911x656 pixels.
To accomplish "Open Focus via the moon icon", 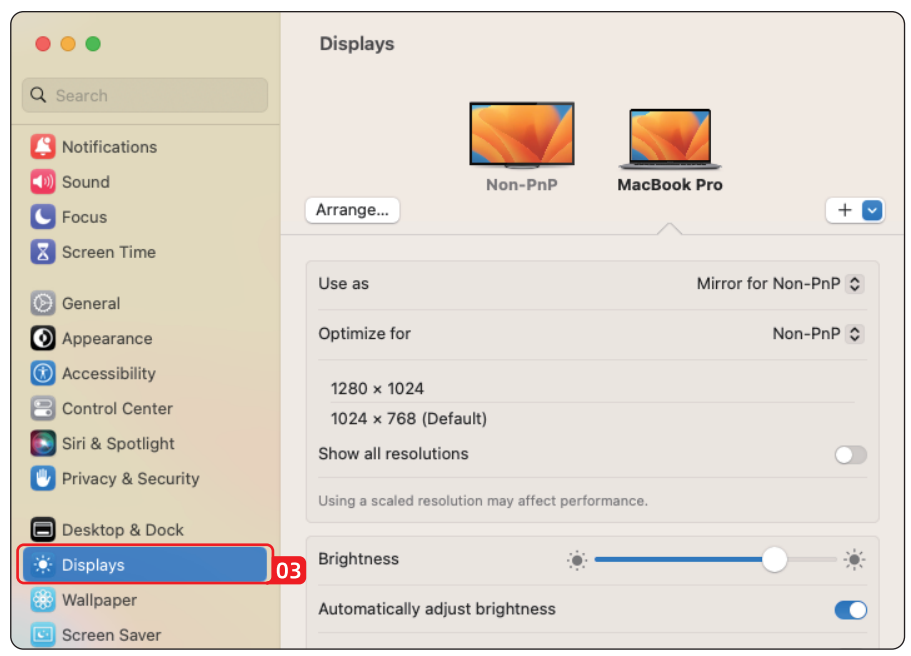I will point(43,217).
